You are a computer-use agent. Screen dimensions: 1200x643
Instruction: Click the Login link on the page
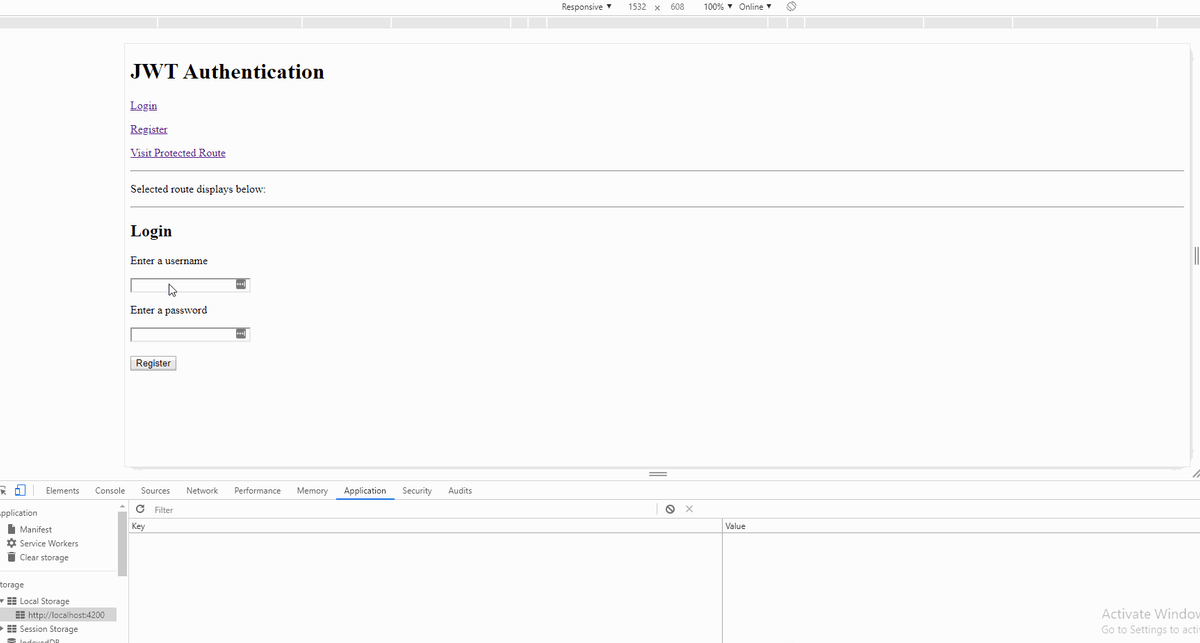[x=143, y=105]
